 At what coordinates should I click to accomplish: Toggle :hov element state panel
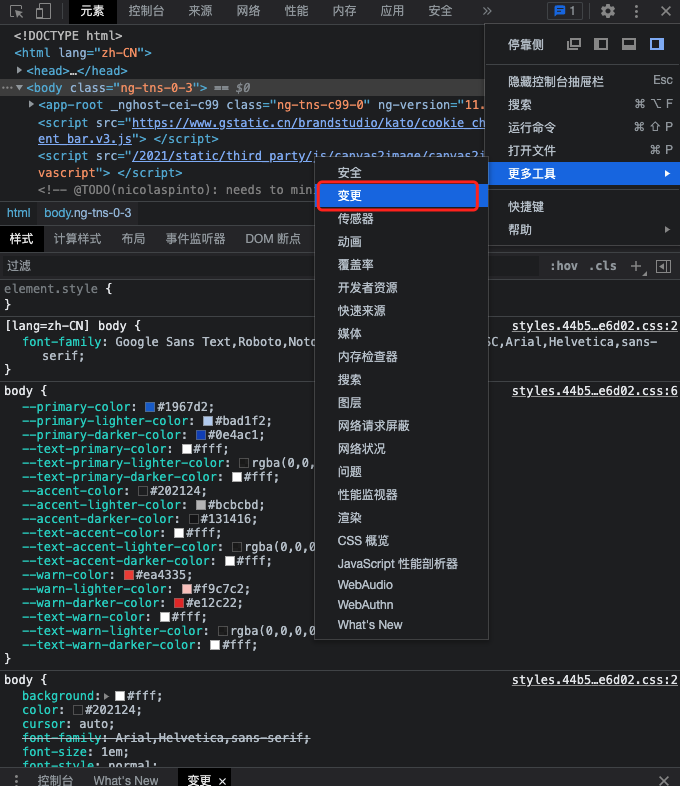(x=564, y=266)
